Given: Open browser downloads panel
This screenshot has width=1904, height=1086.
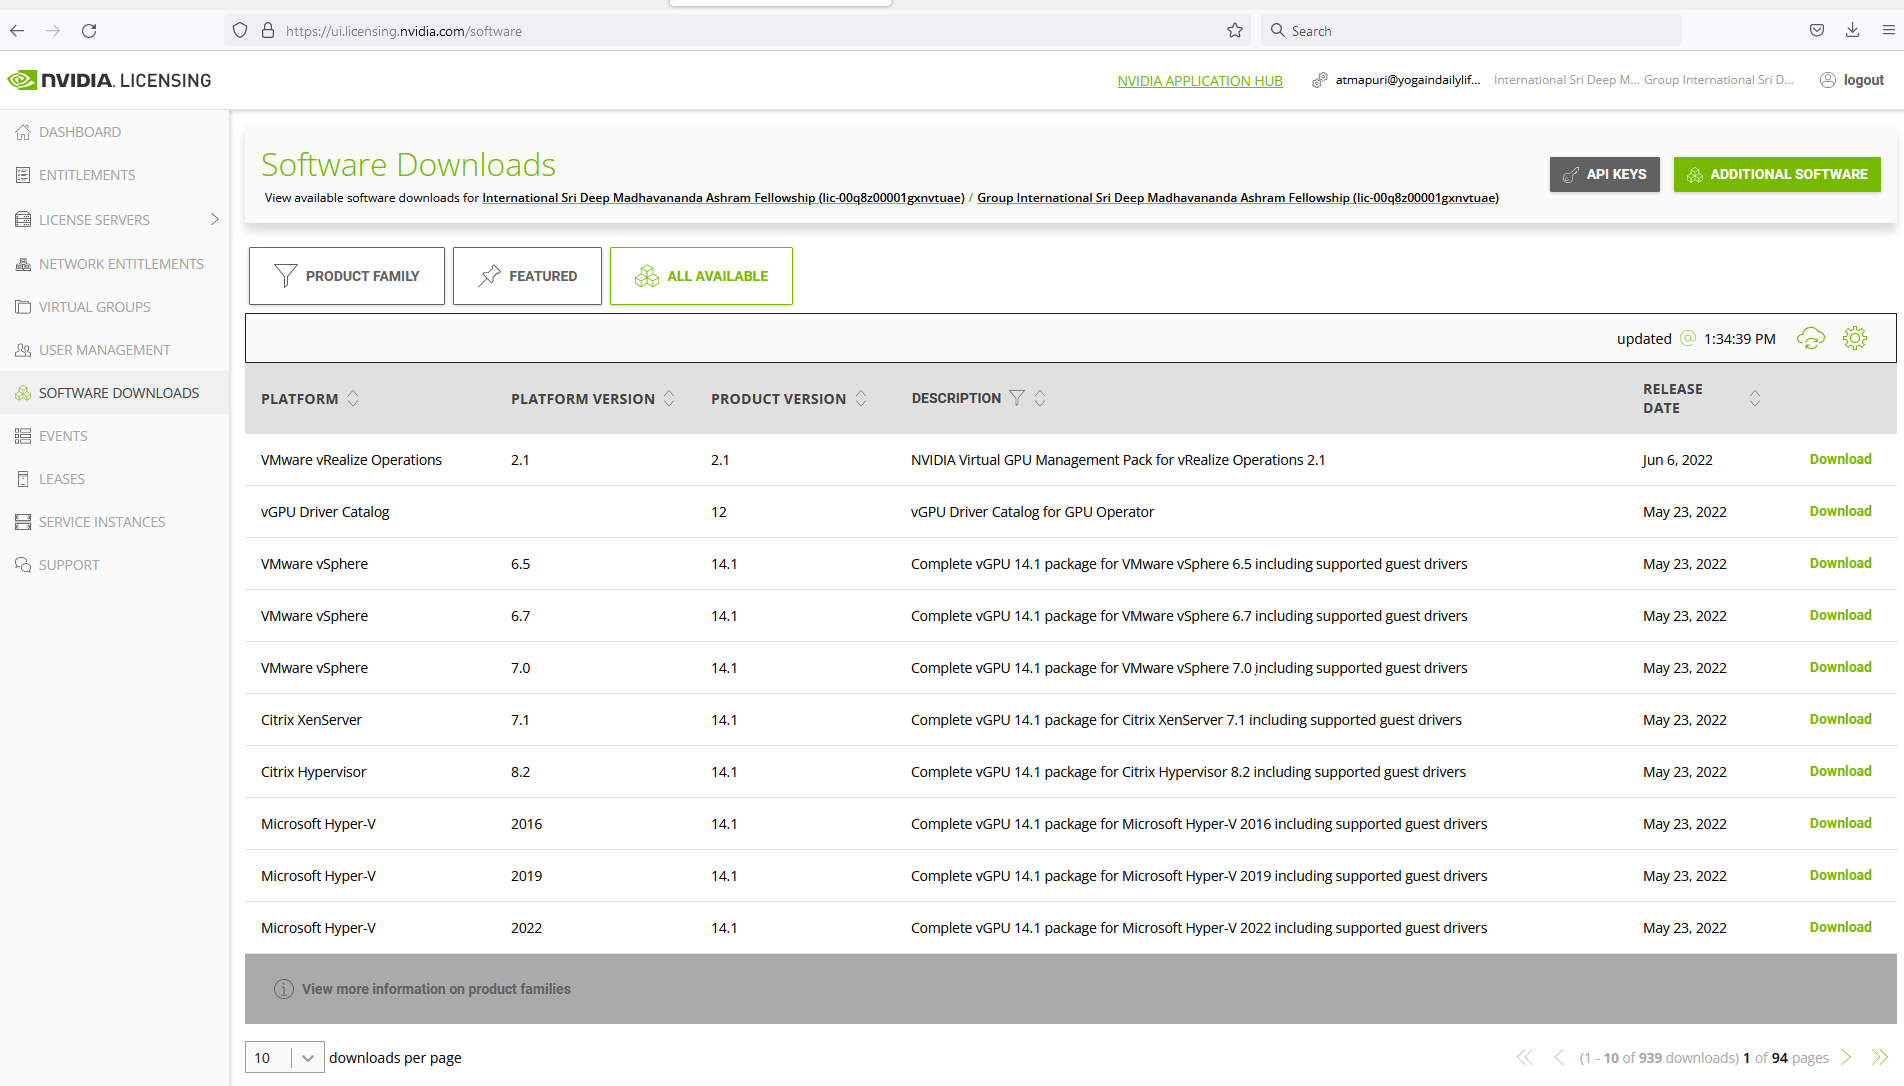Looking at the screenshot, I should 1853,31.
